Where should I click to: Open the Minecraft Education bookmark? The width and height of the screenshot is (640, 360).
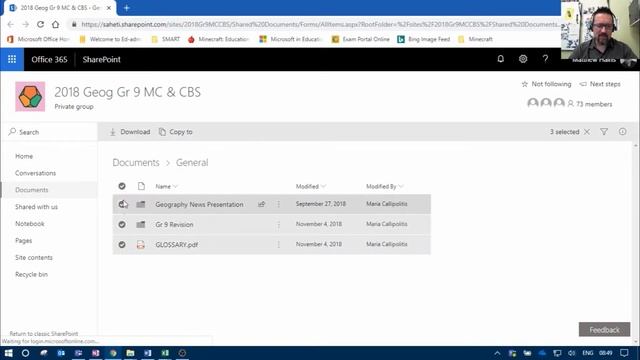tap(219, 39)
